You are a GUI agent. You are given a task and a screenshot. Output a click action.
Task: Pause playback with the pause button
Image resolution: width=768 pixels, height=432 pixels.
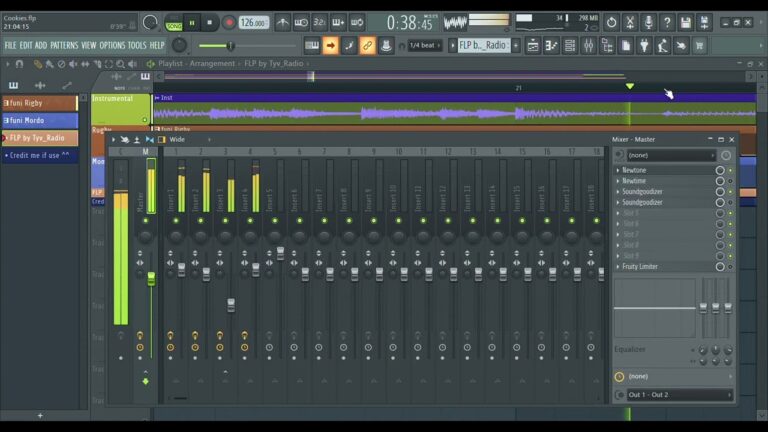click(x=192, y=23)
